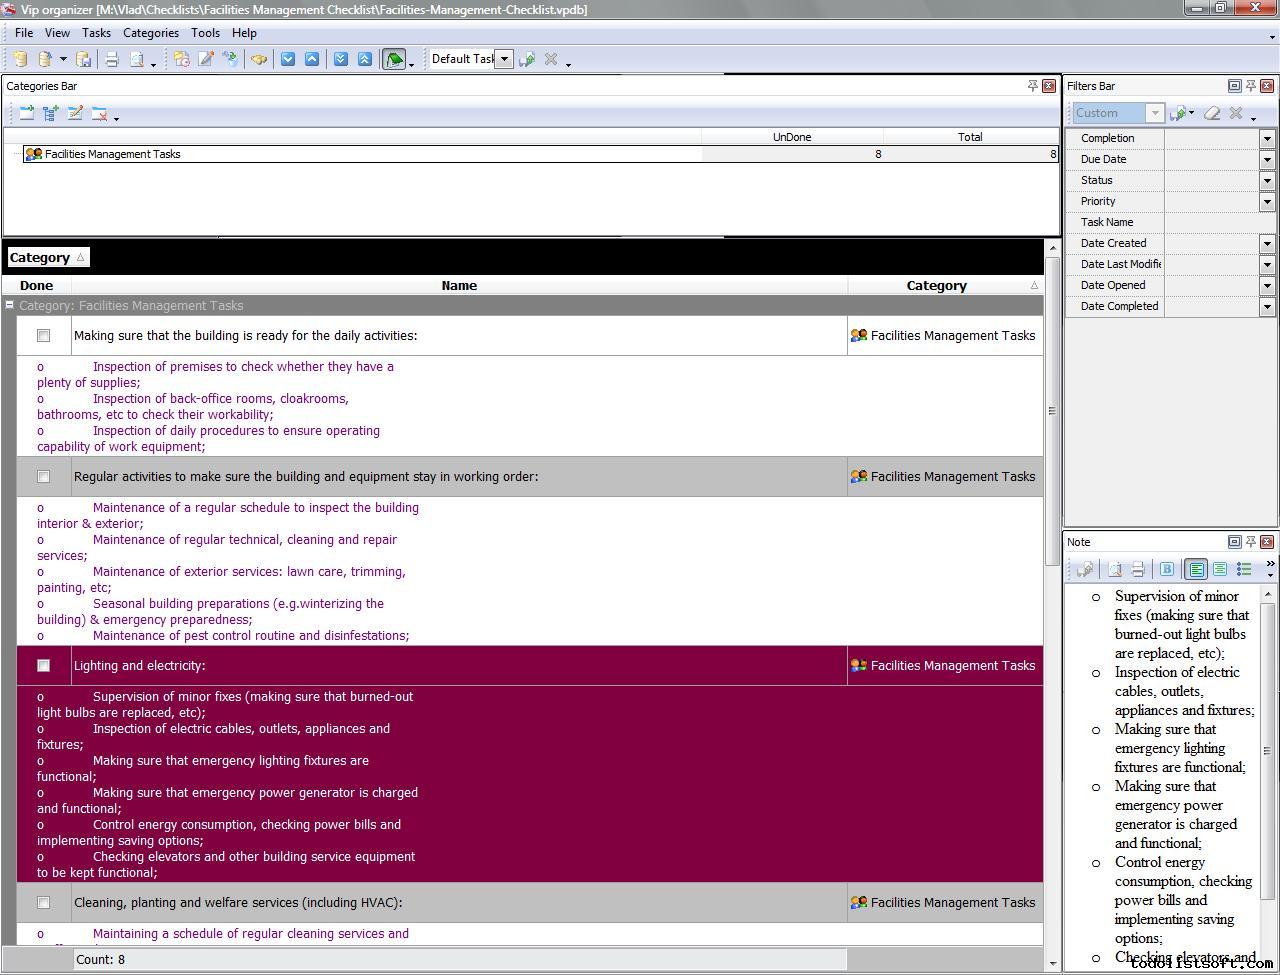
Task: Open the Tasks menu
Action: point(96,33)
